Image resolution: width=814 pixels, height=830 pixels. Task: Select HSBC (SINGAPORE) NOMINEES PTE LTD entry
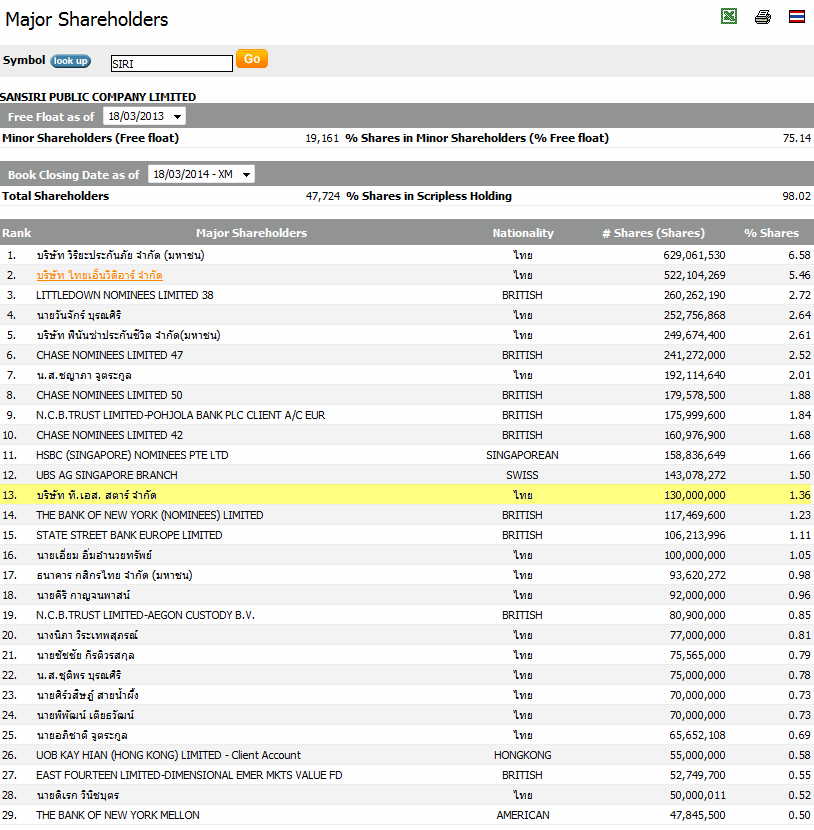[x=132, y=455]
